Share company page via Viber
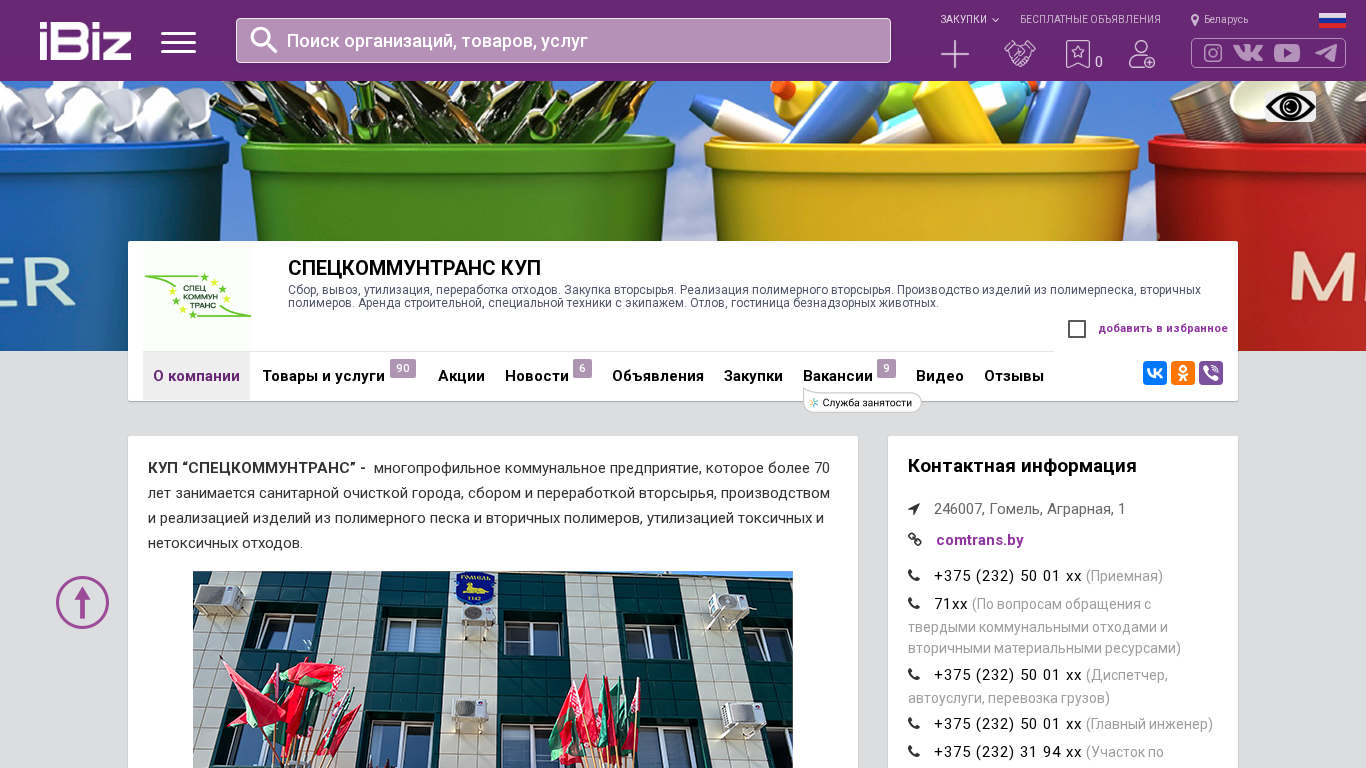1366x768 pixels. coord(1211,373)
